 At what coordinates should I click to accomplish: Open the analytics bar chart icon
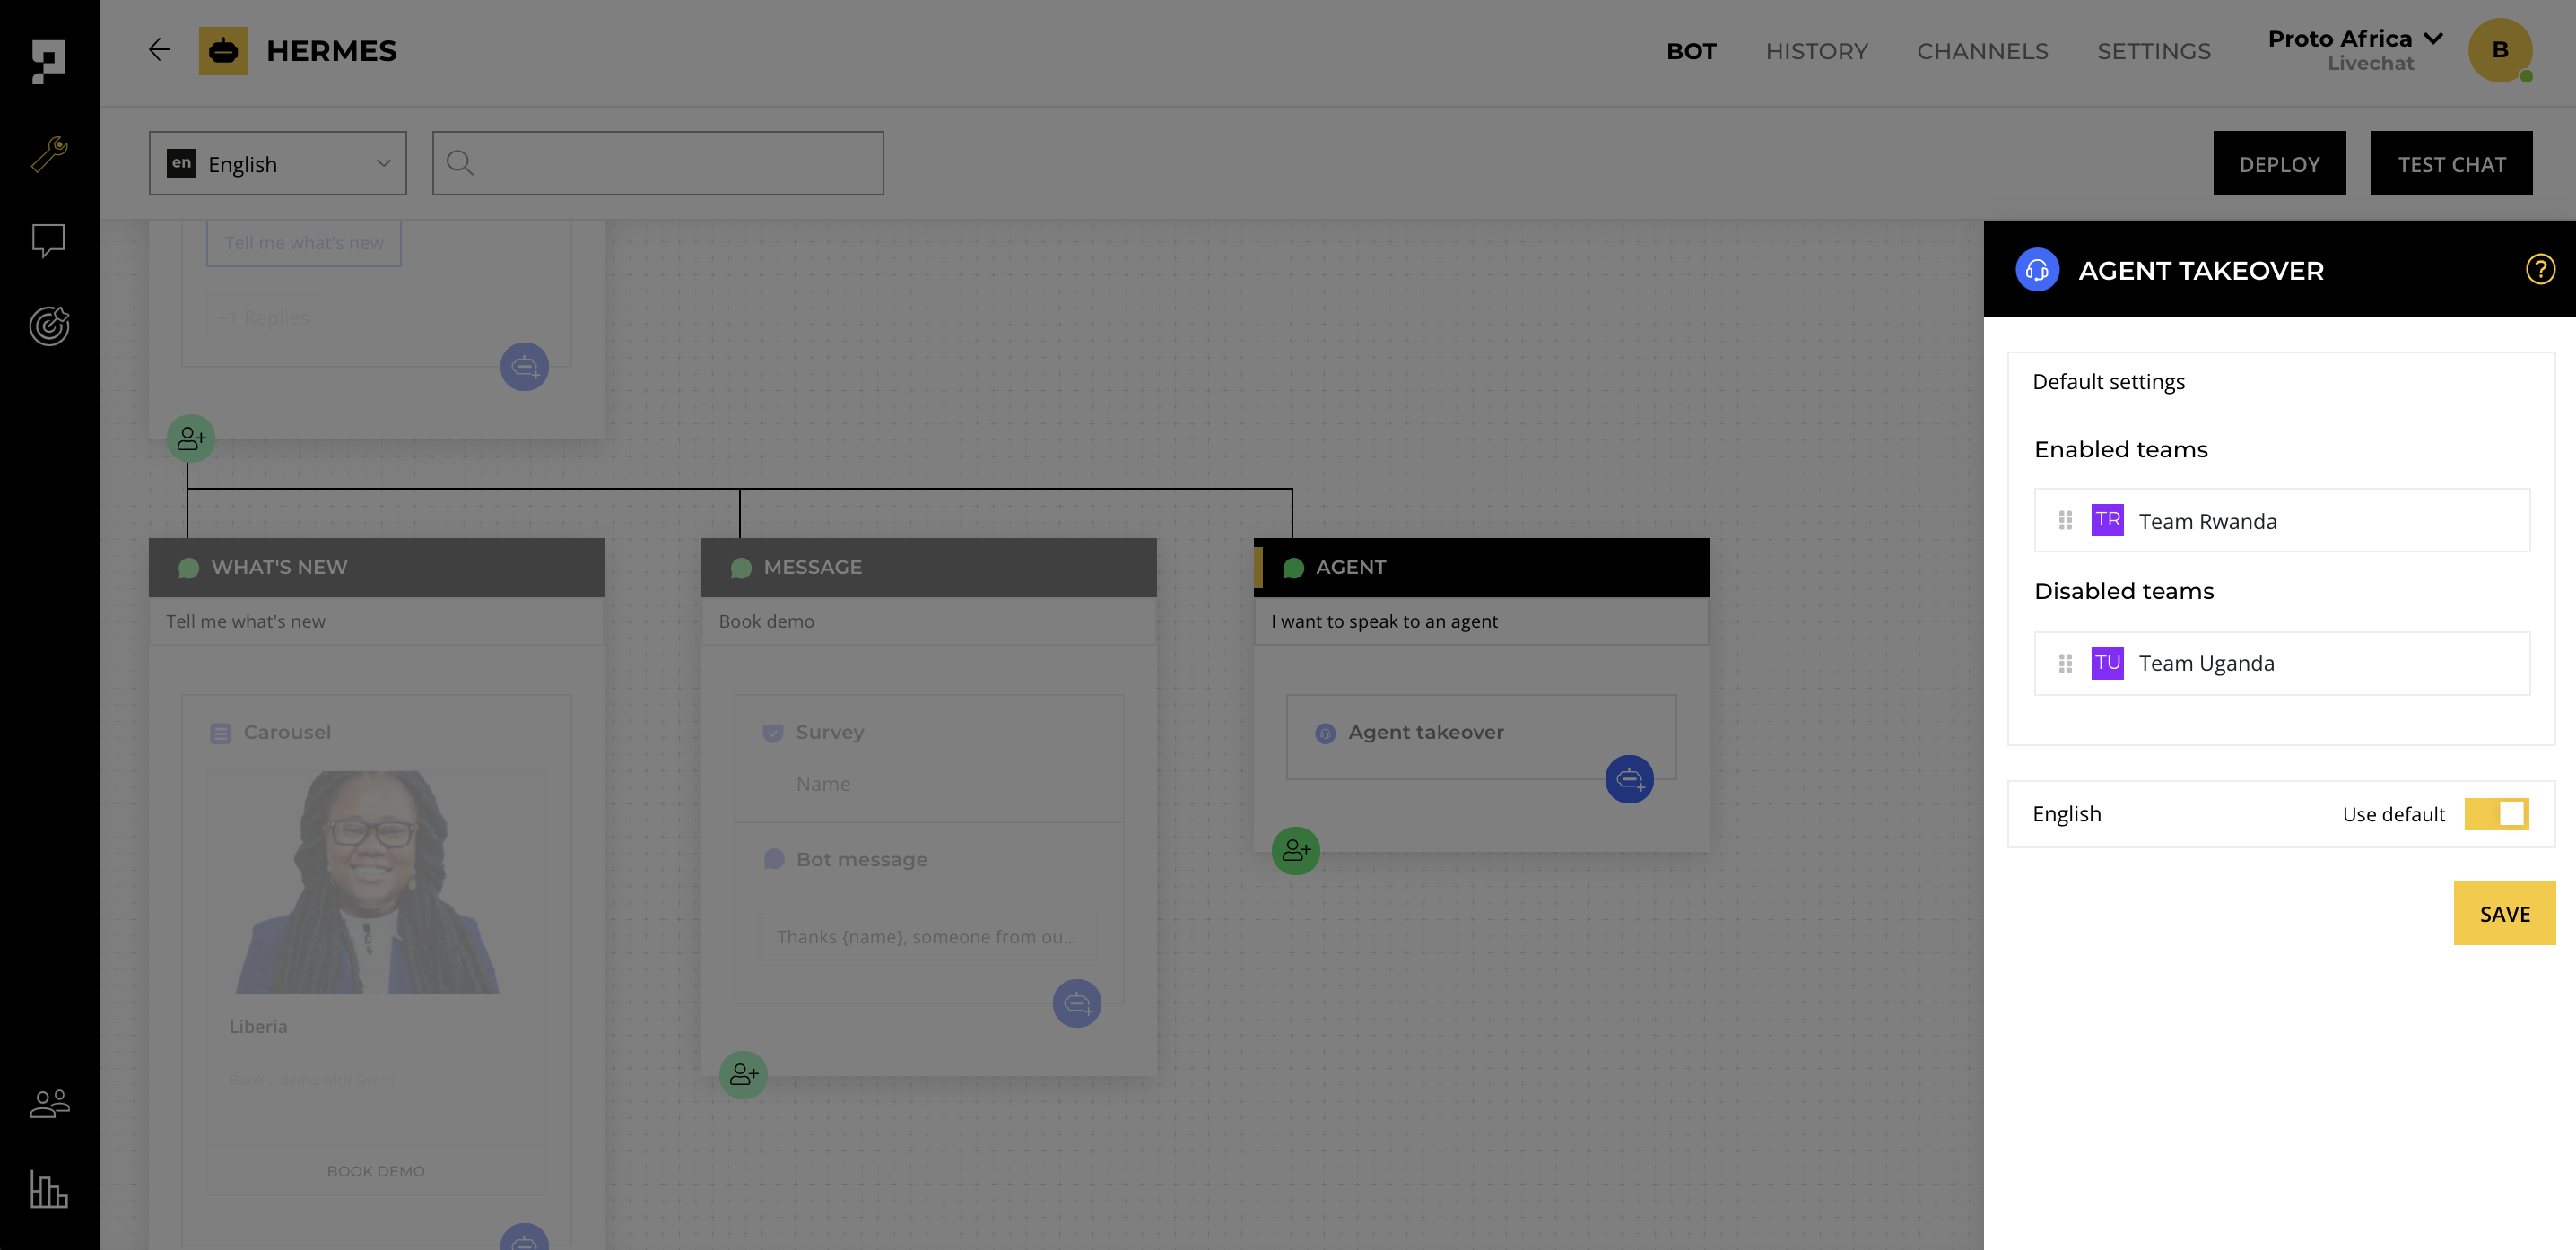point(49,1189)
